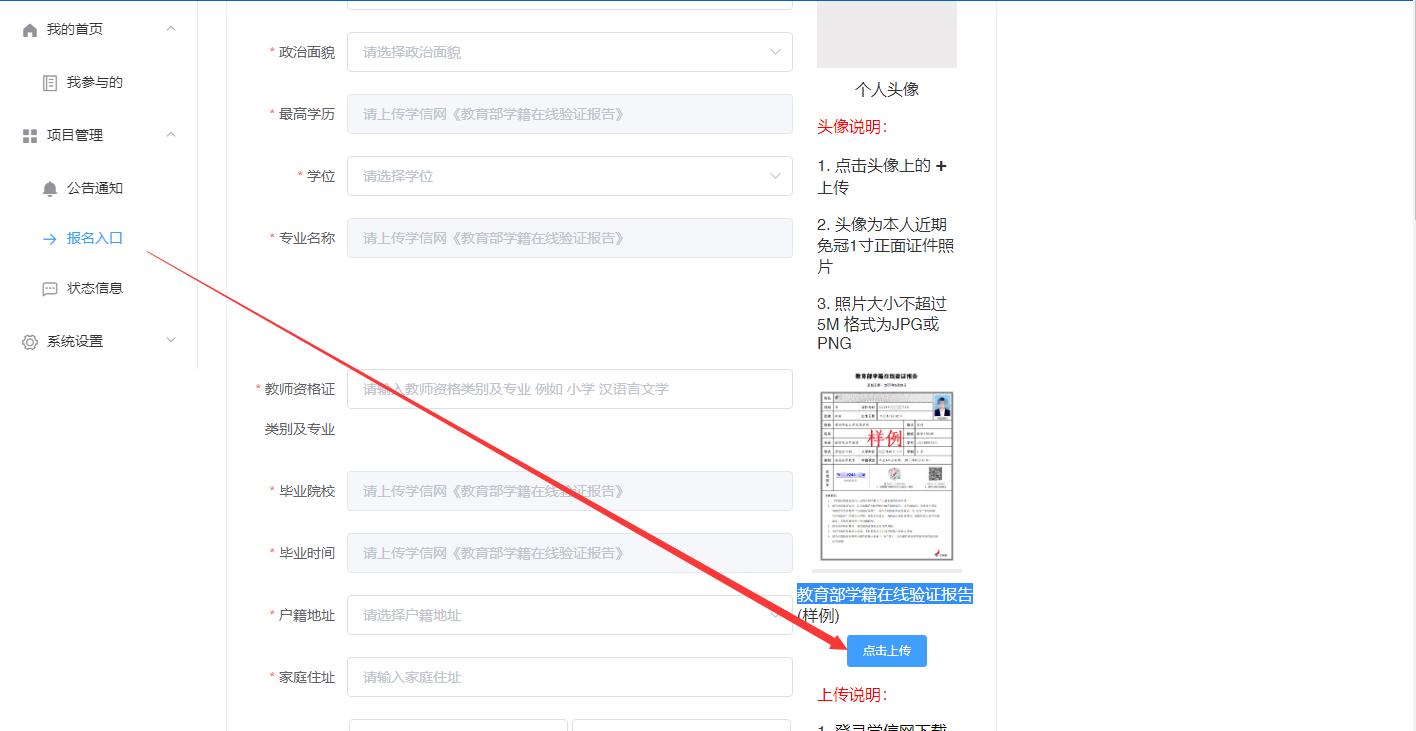Collapse the 项目管理 menu chevron
This screenshot has width=1416, height=731.
point(171,135)
